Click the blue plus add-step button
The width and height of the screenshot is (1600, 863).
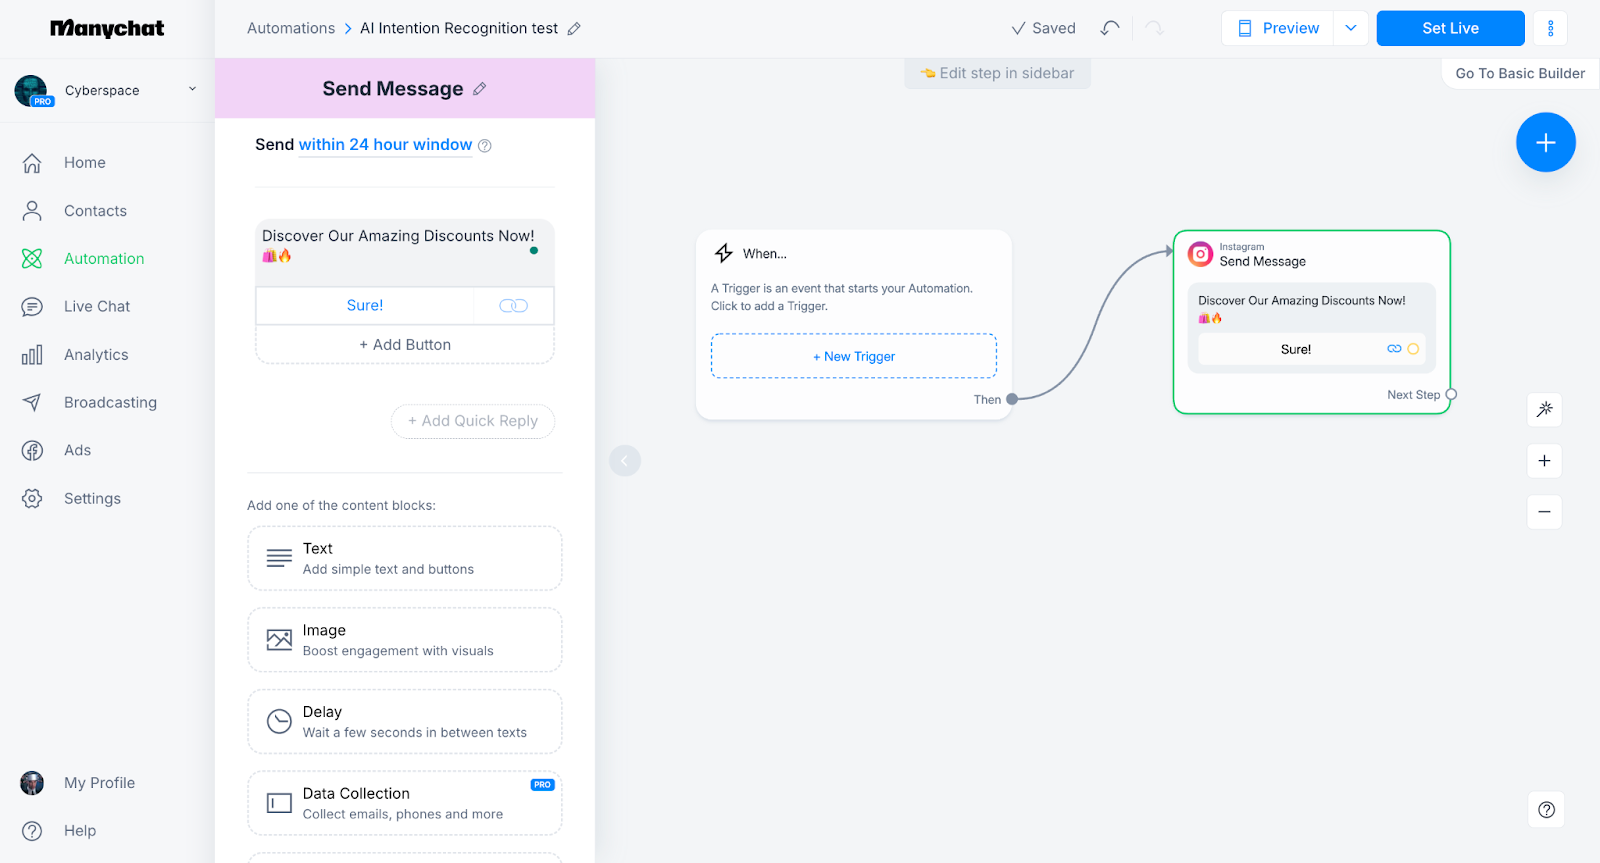(x=1545, y=143)
